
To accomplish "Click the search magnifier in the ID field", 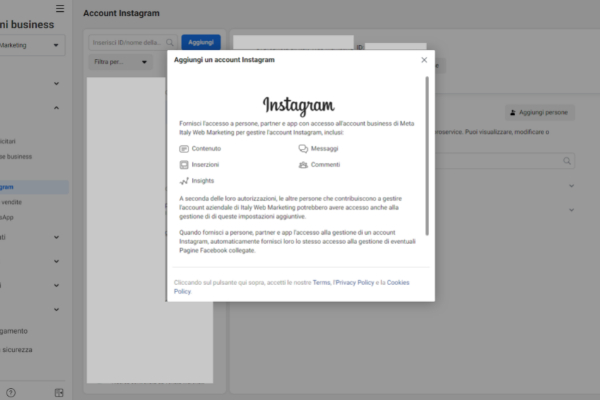I will tap(171, 43).
